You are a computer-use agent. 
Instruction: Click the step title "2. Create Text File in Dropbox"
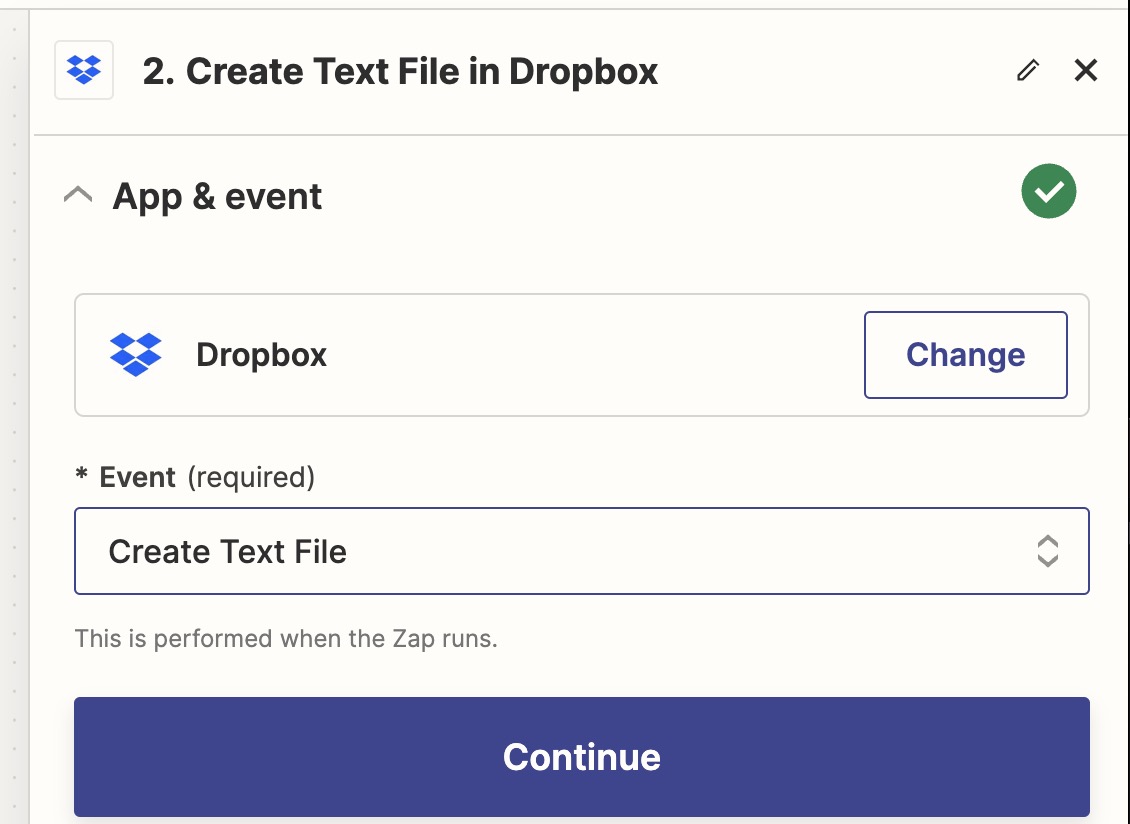[x=400, y=71]
